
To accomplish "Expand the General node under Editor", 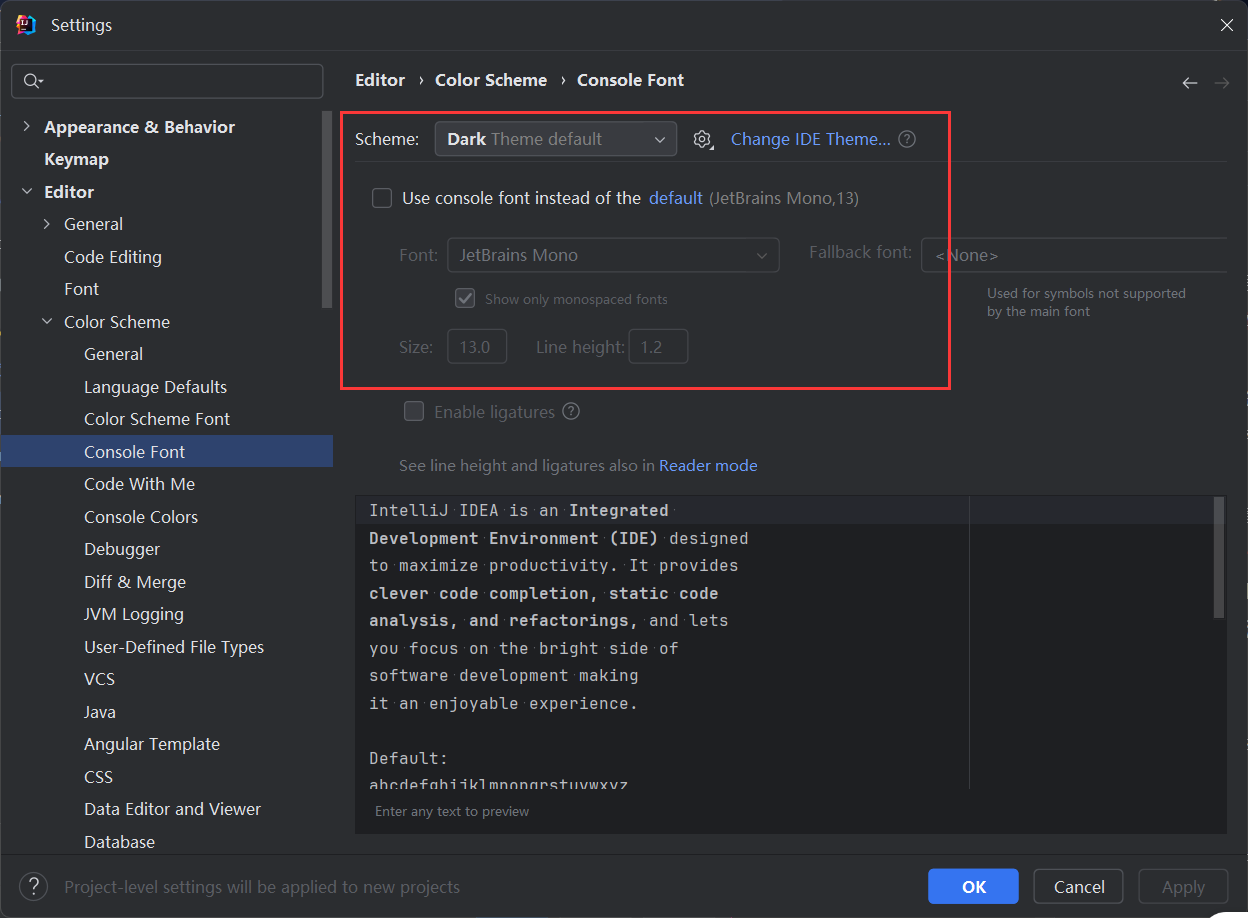I will coord(47,224).
